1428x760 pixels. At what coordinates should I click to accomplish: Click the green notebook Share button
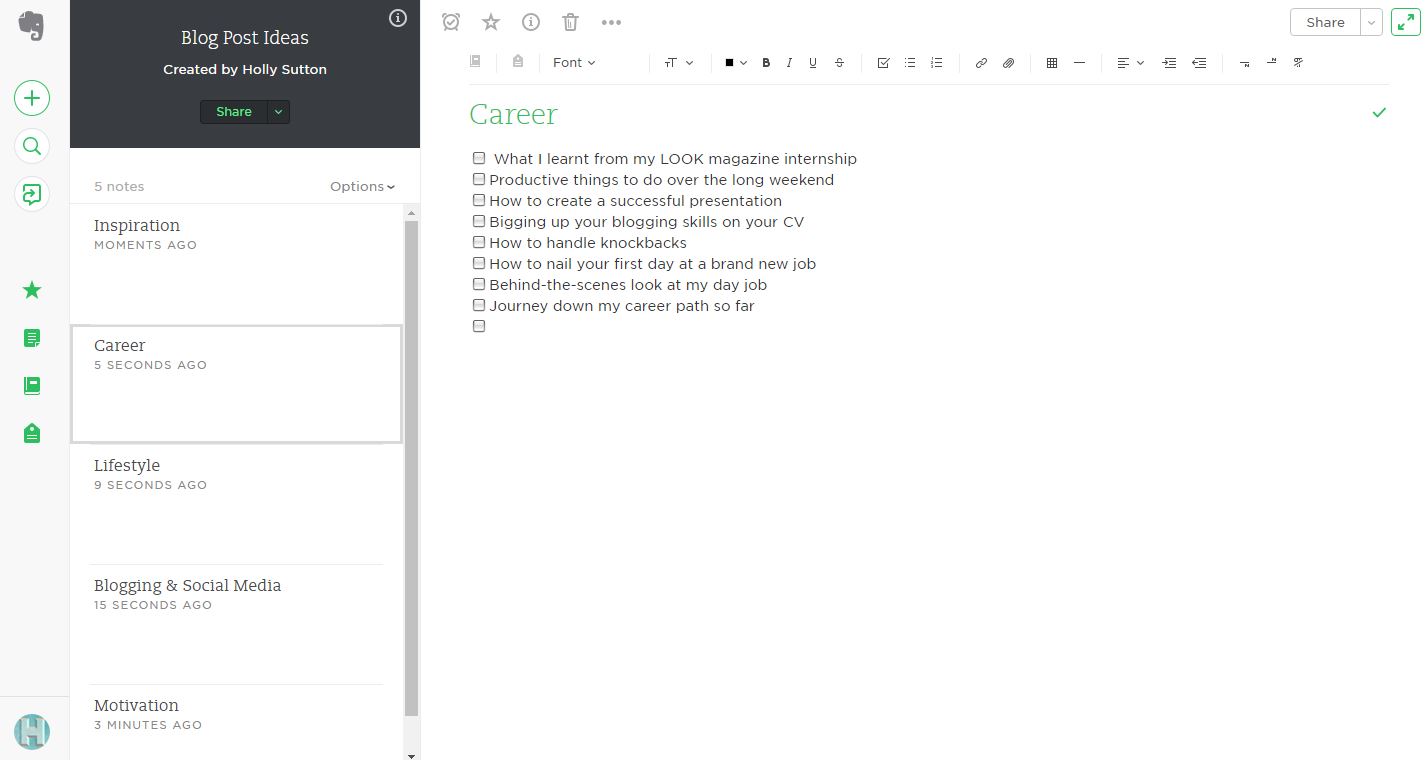click(234, 112)
